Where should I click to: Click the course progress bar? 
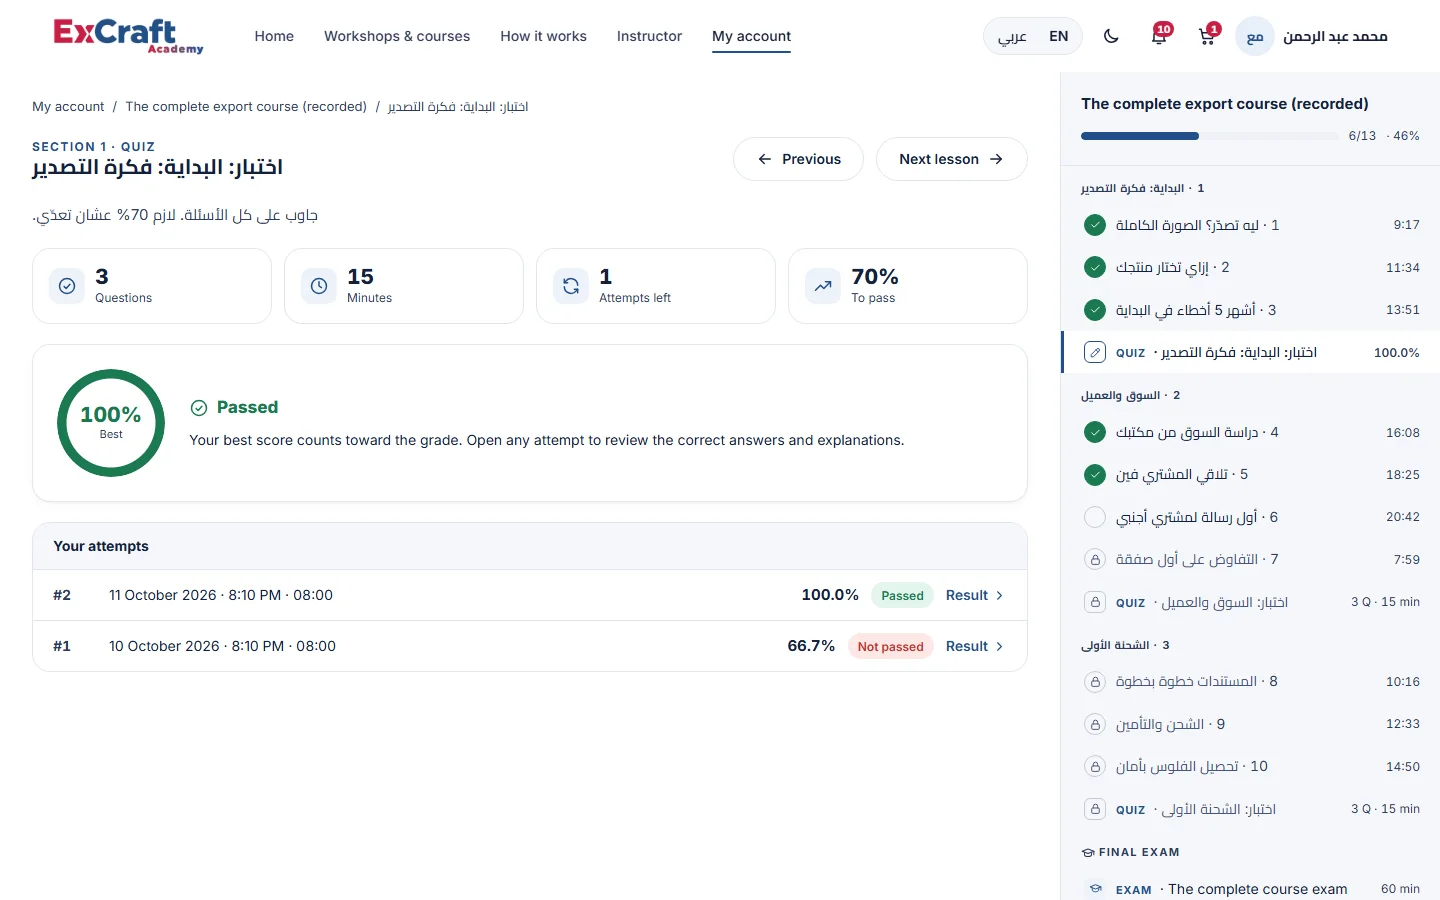coord(1209,136)
